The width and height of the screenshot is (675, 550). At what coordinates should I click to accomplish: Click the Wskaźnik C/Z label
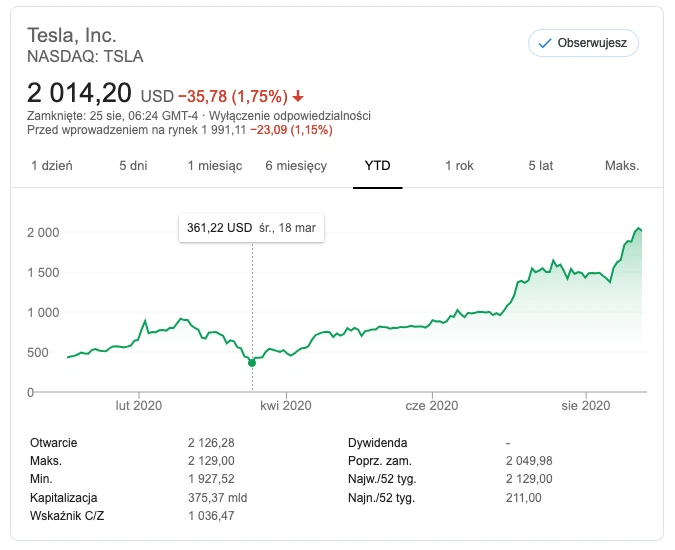coord(67,516)
